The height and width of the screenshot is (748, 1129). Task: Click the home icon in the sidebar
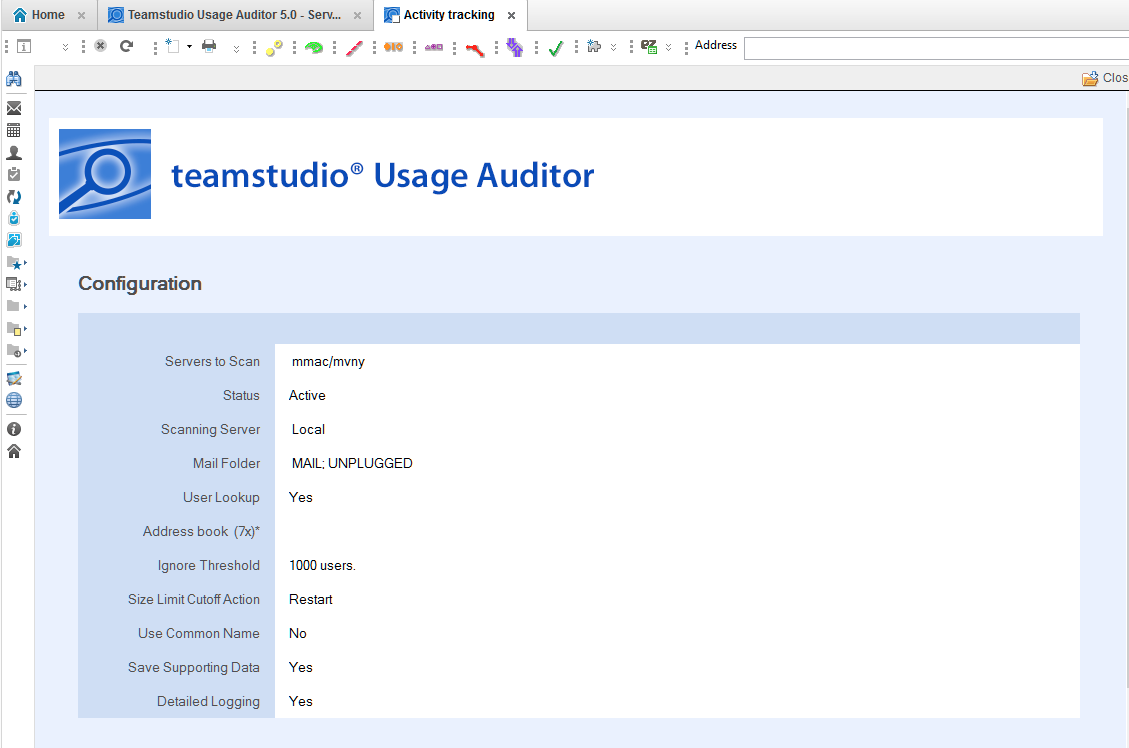pyautogui.click(x=14, y=451)
